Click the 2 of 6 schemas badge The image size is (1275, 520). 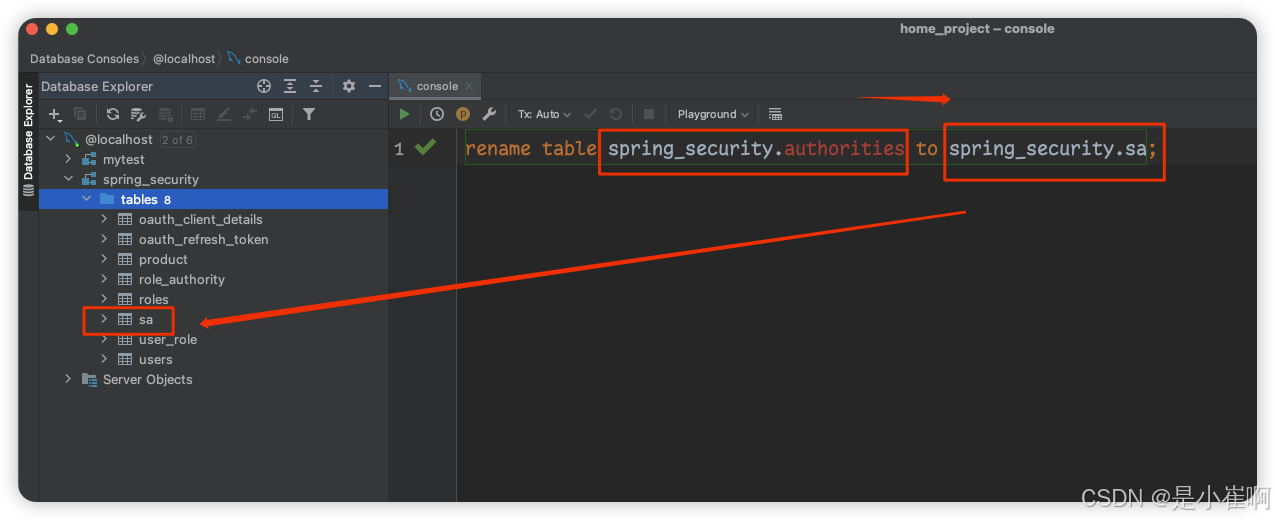click(x=177, y=140)
